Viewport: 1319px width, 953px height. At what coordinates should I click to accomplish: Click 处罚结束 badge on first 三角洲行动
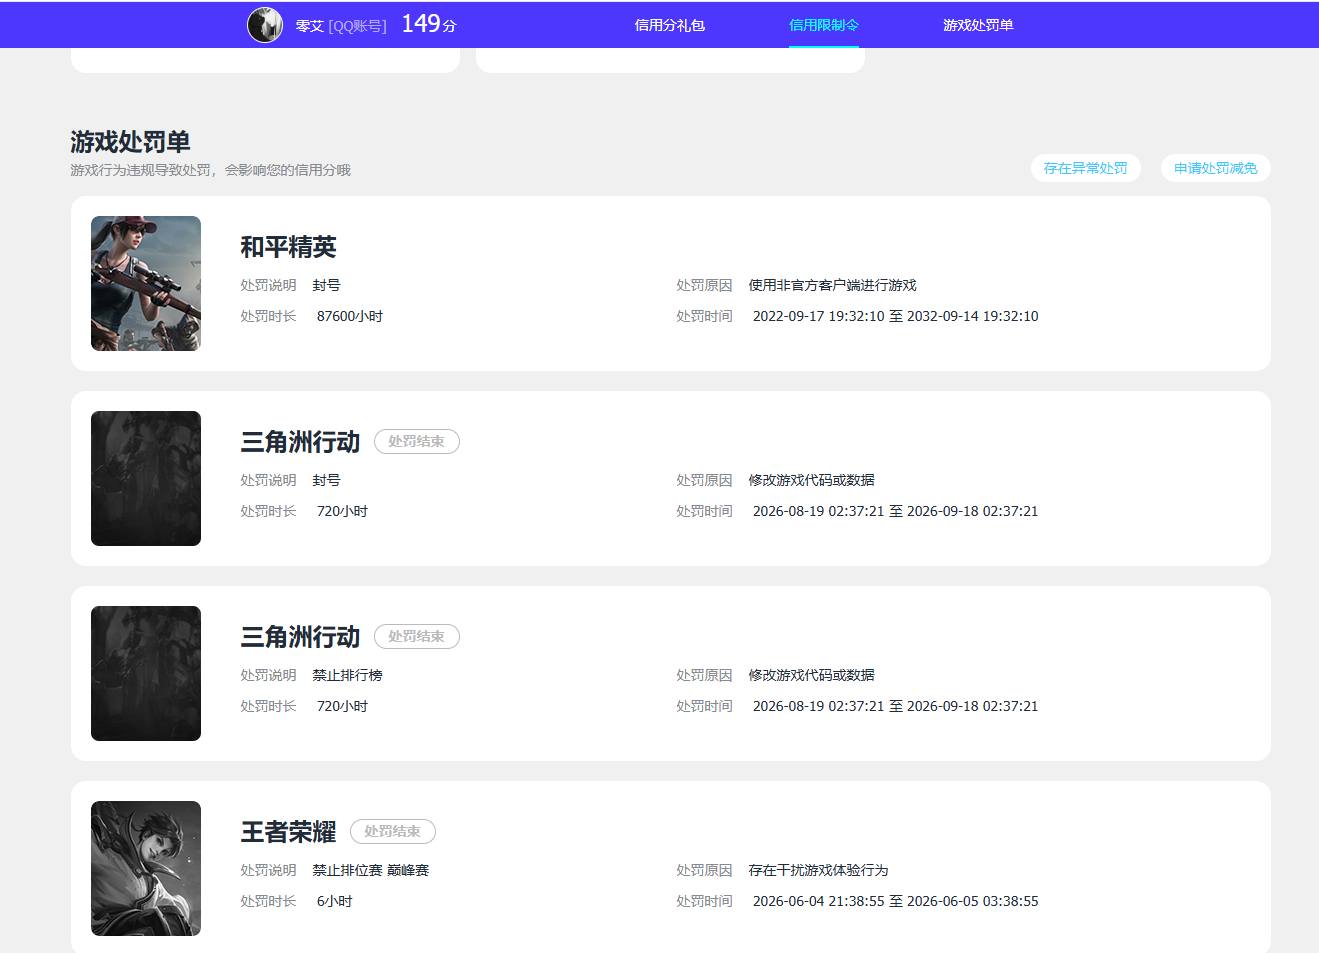coord(417,441)
